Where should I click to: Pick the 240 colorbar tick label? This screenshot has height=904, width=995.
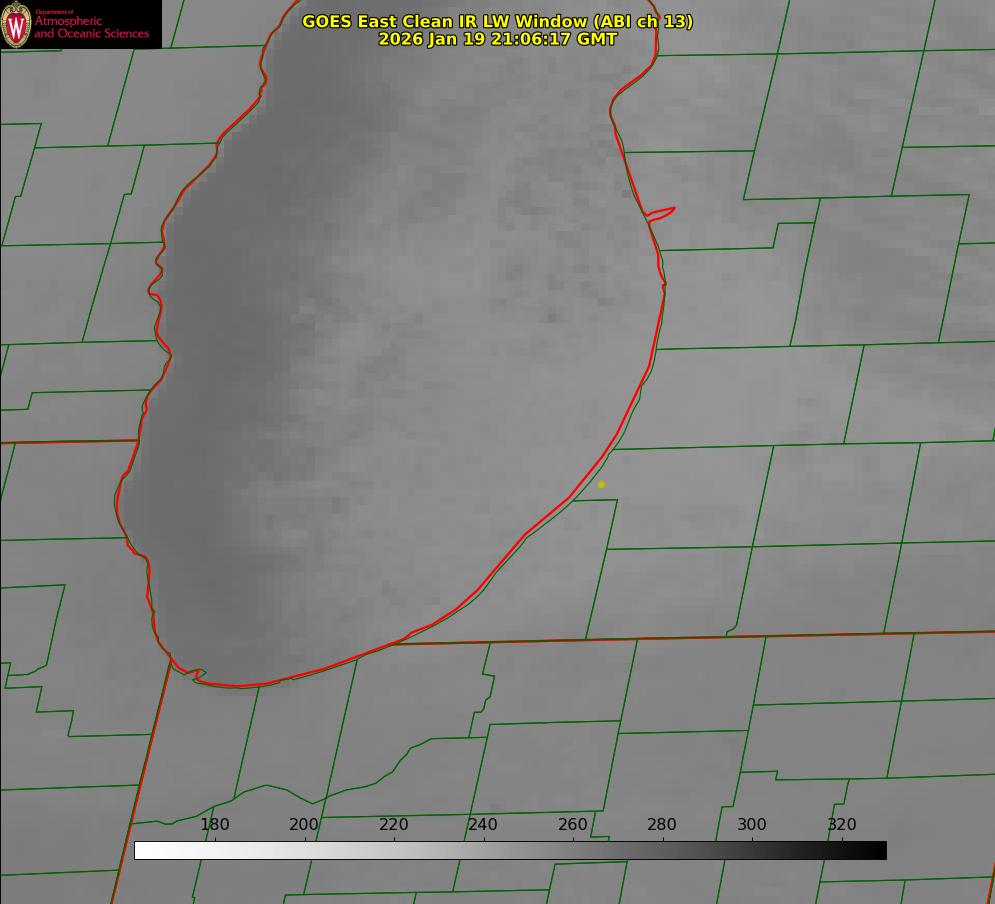pos(483,824)
